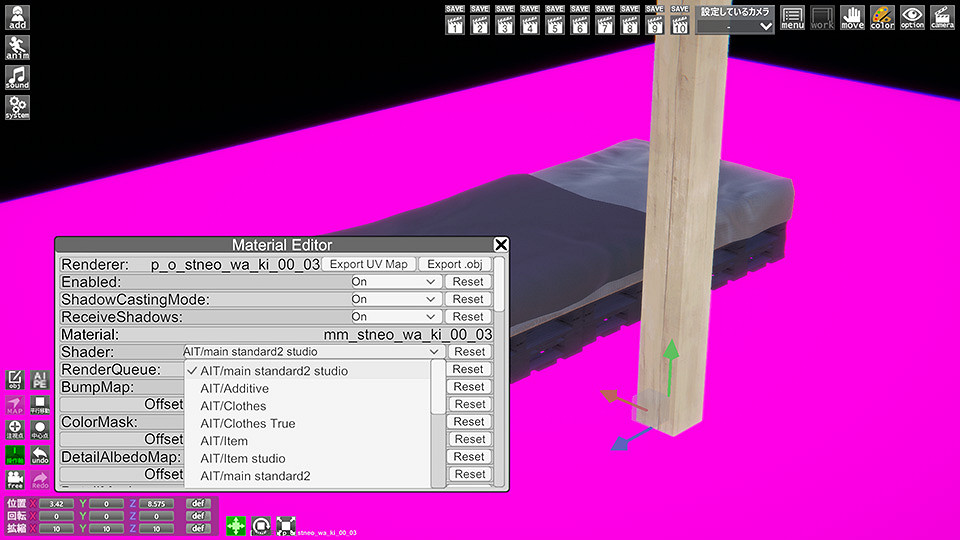Toggle the free camera mode button

(x=15, y=481)
